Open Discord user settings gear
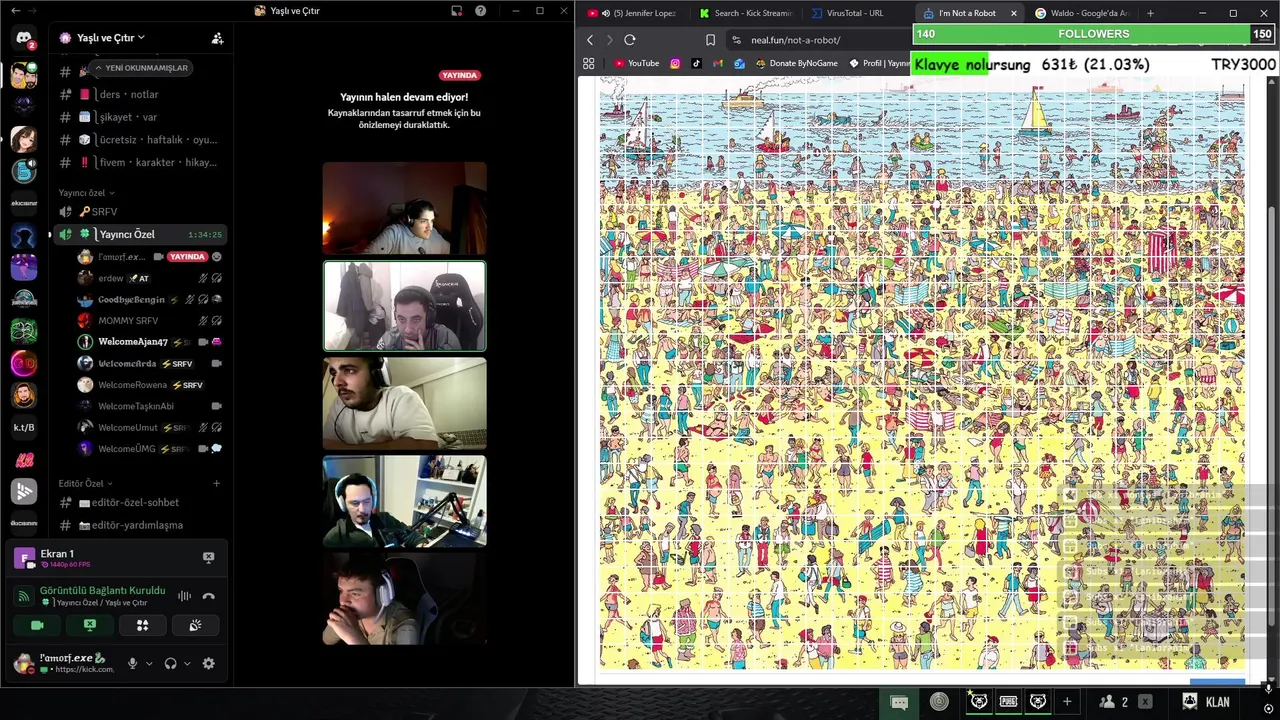 coord(208,663)
